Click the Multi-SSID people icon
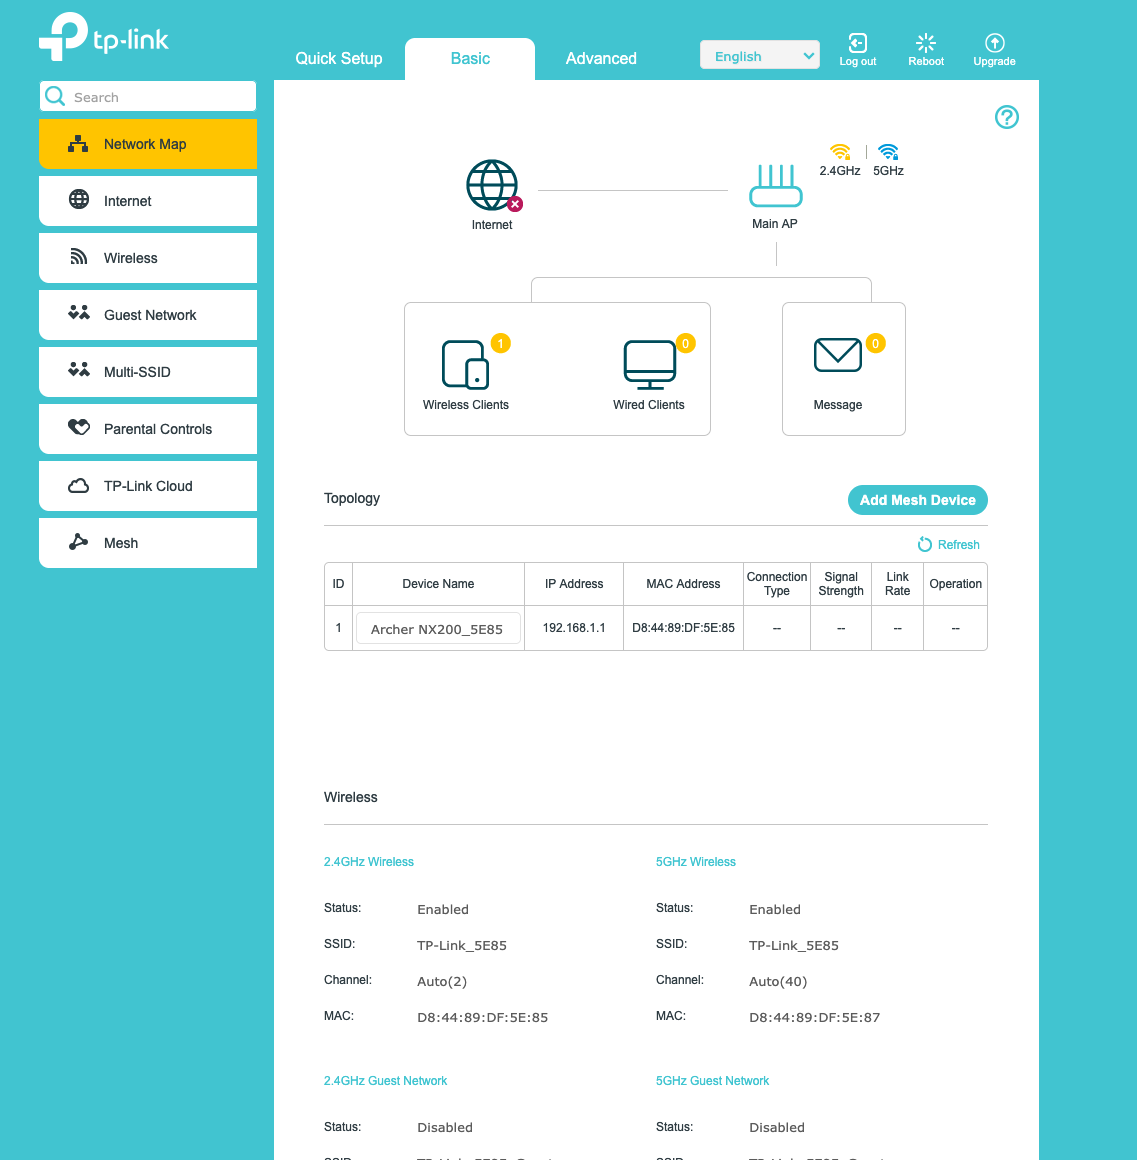Viewport: 1137px width, 1160px height. click(78, 369)
